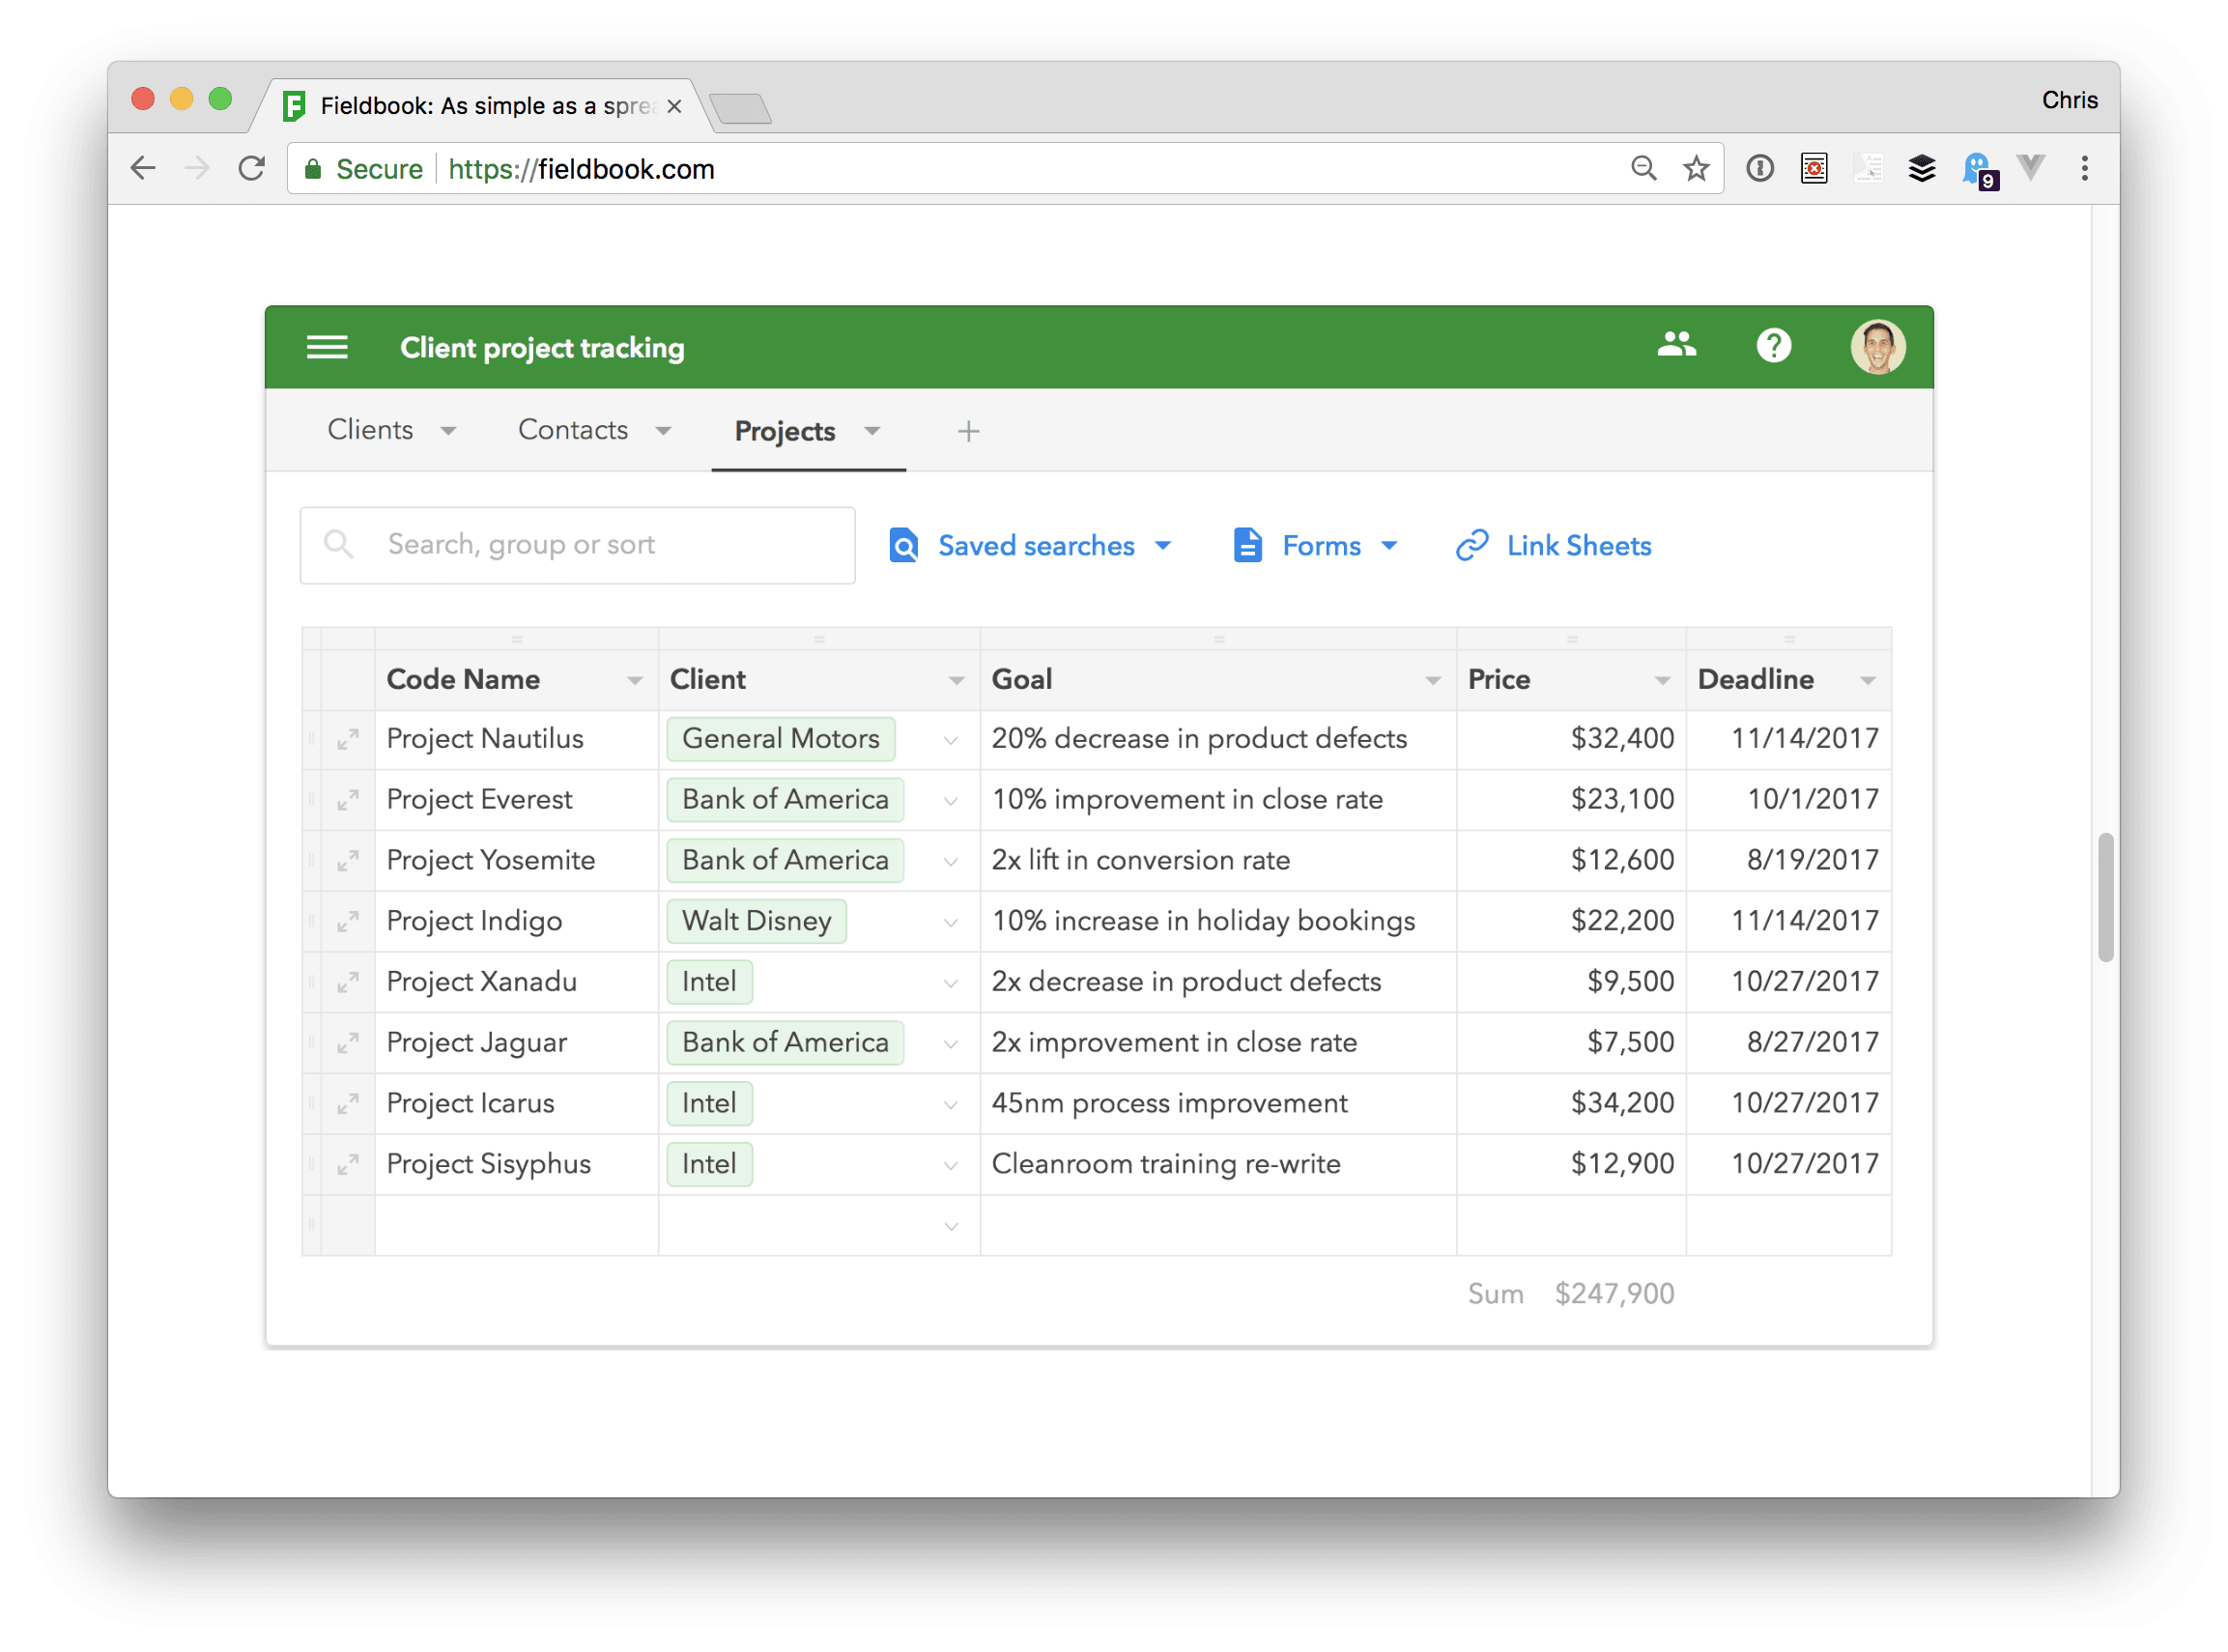Open a new browser tab

click(x=740, y=107)
